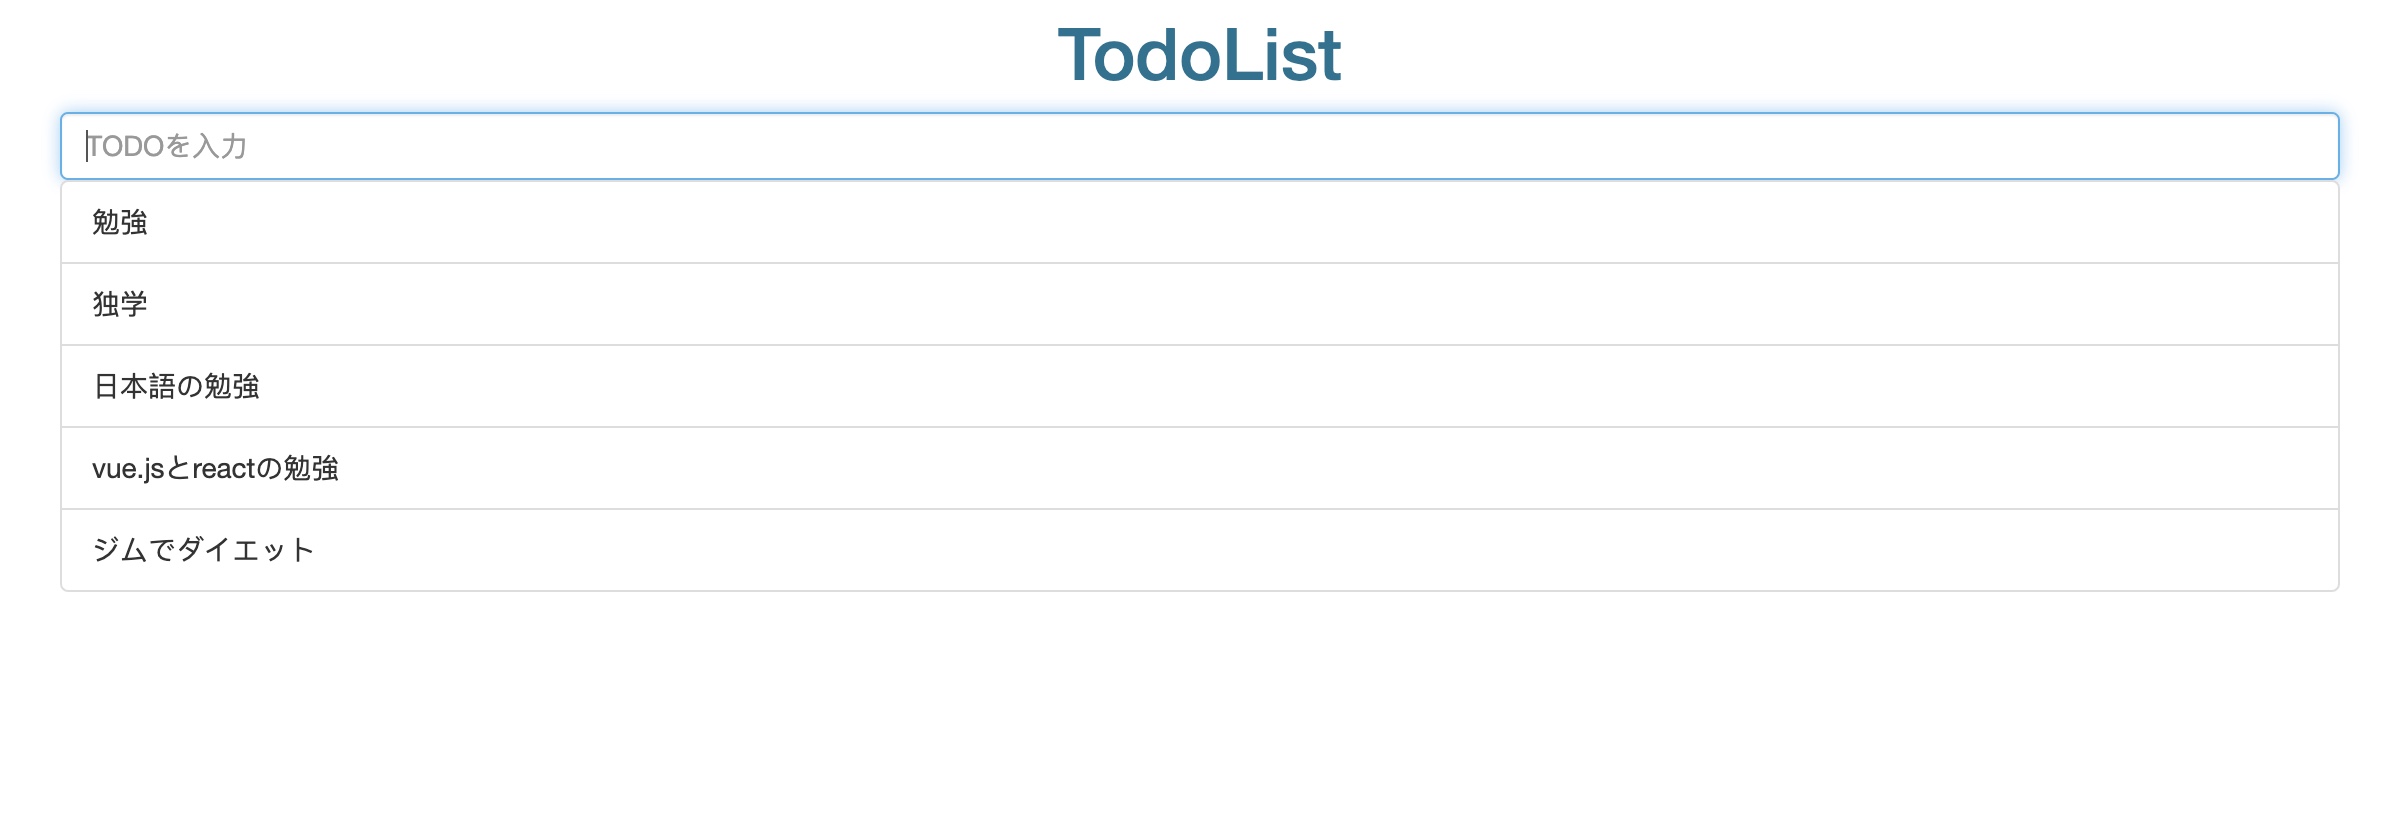The height and width of the screenshot is (818, 2394).
Task: Select the ジムでダイエット todo item
Action: [1198, 550]
